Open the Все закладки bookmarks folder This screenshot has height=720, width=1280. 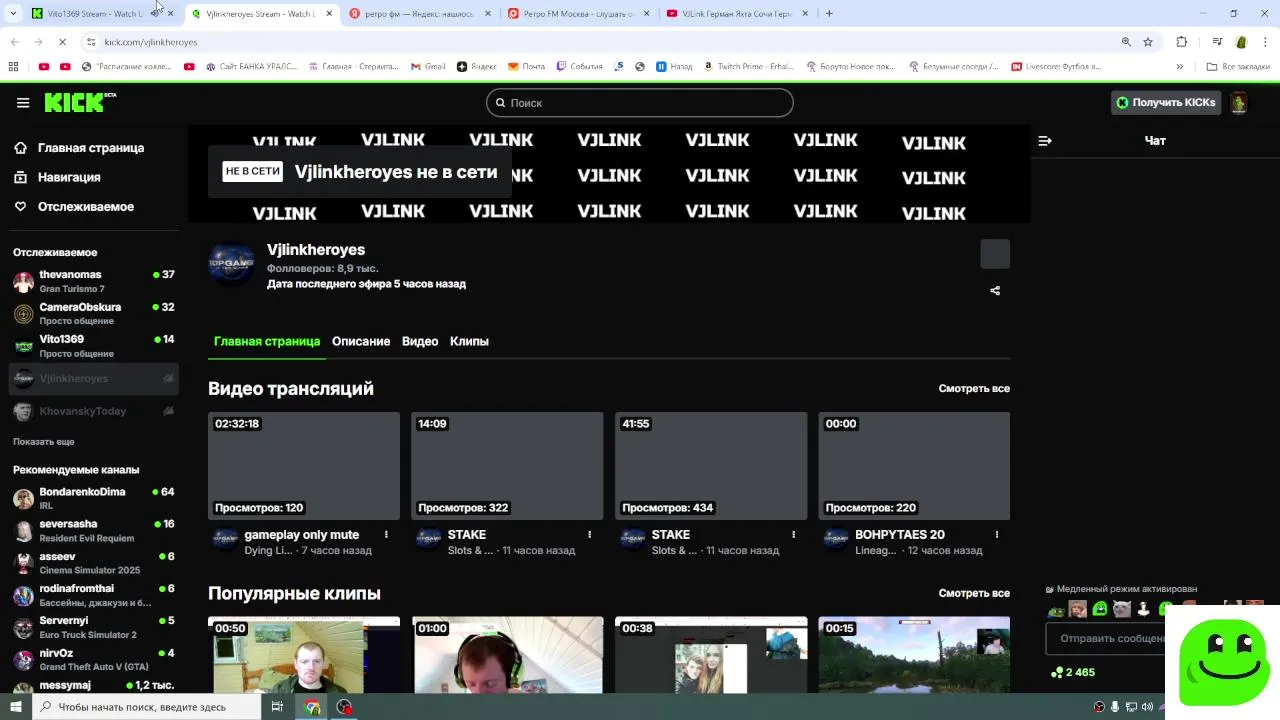(x=1238, y=67)
